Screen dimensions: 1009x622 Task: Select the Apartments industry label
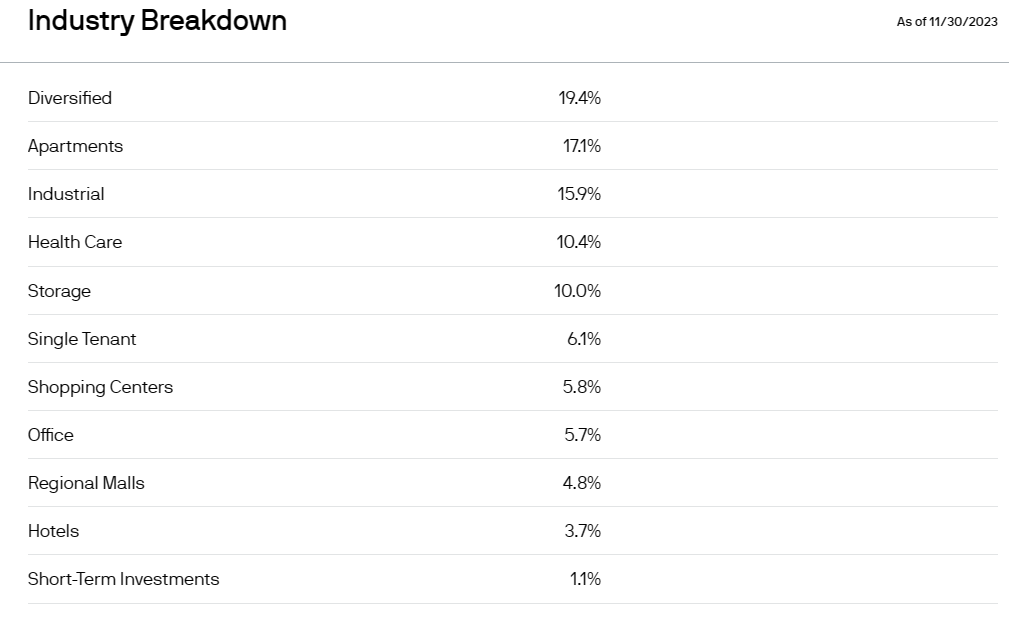[x=75, y=146]
